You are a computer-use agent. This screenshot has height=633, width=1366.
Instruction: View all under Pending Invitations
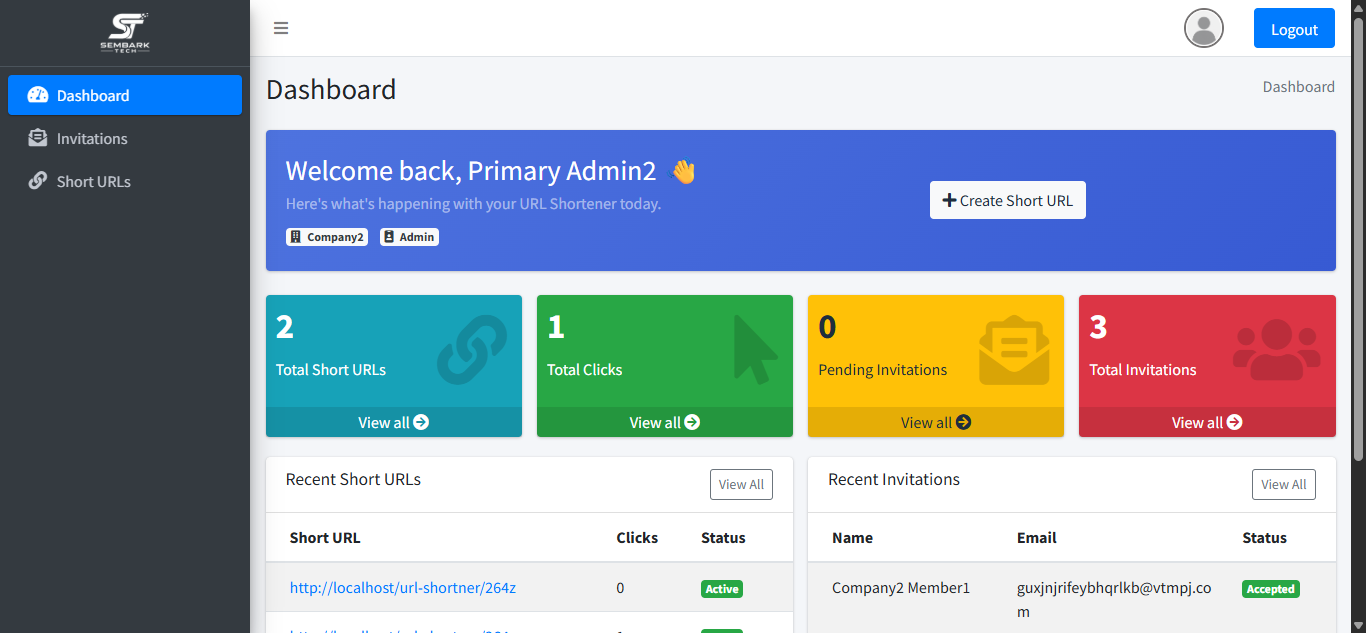[x=936, y=422]
